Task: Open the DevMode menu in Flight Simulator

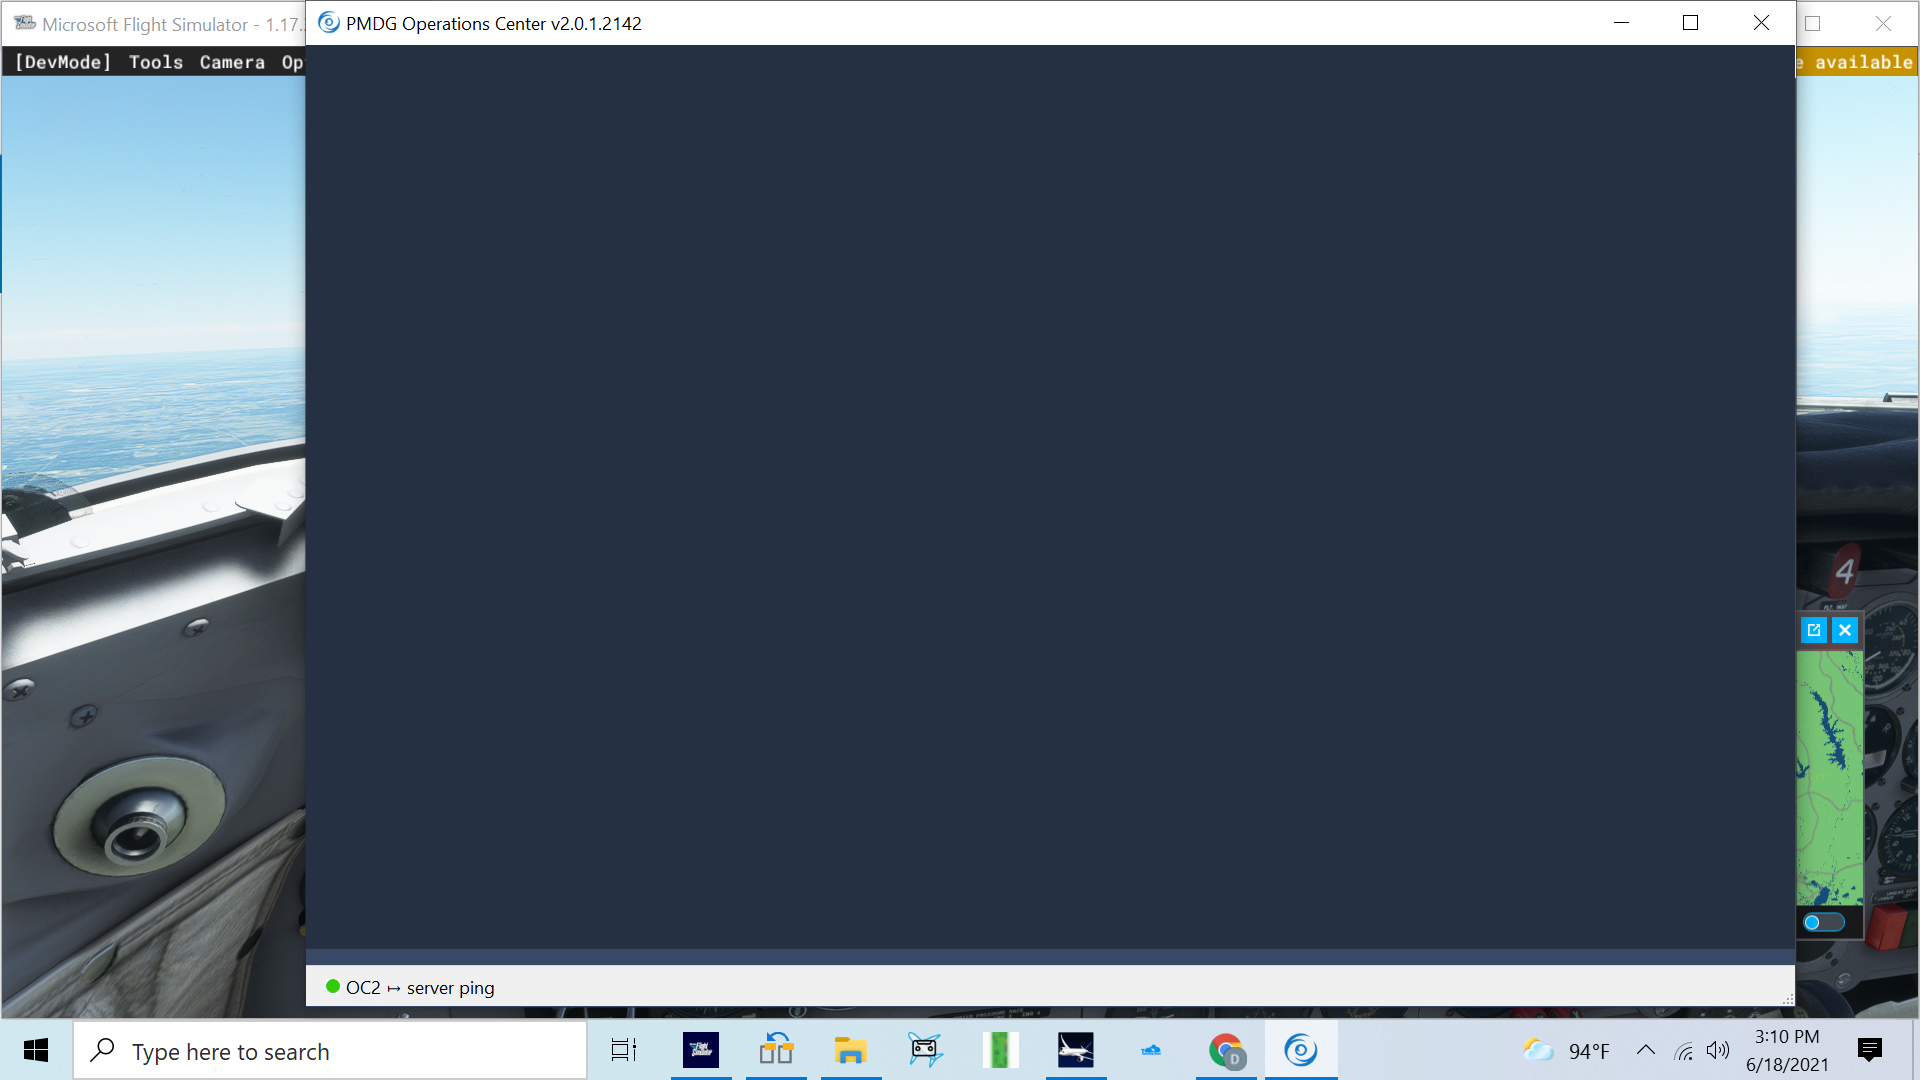Action: 63,62
